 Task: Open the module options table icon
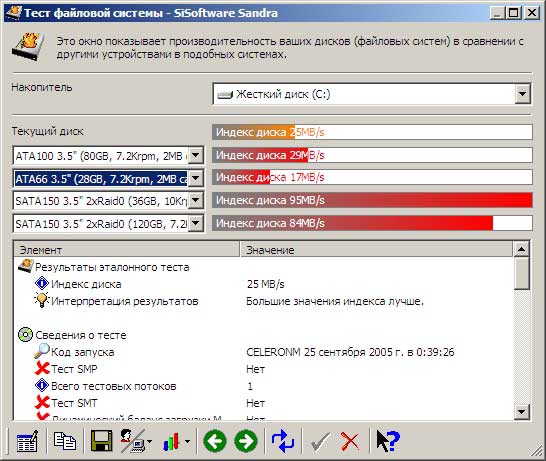coord(27,441)
